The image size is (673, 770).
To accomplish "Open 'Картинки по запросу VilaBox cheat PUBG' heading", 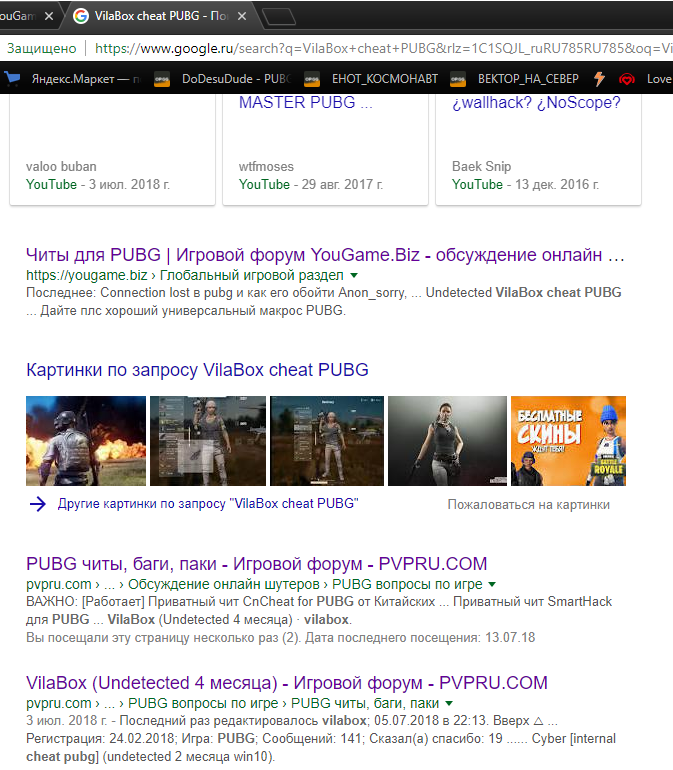I will click(197, 370).
